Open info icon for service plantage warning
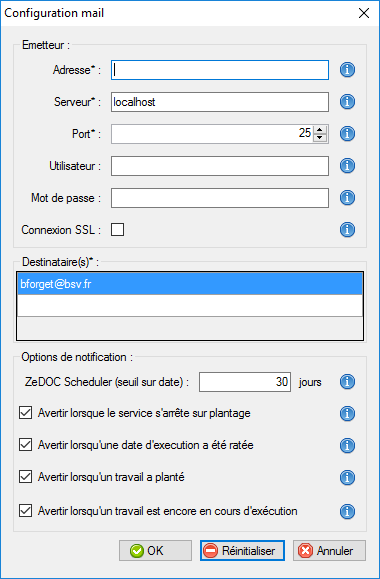Viewport: 380px width, 579px height. click(x=347, y=414)
